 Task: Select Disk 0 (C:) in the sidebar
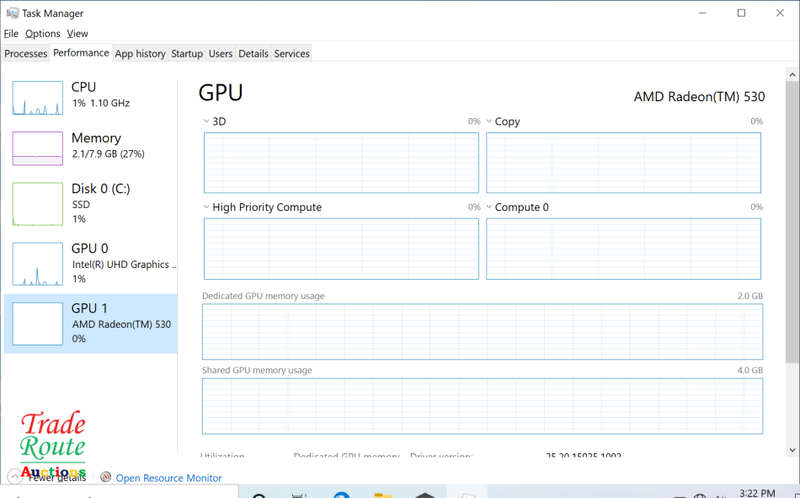[91, 204]
